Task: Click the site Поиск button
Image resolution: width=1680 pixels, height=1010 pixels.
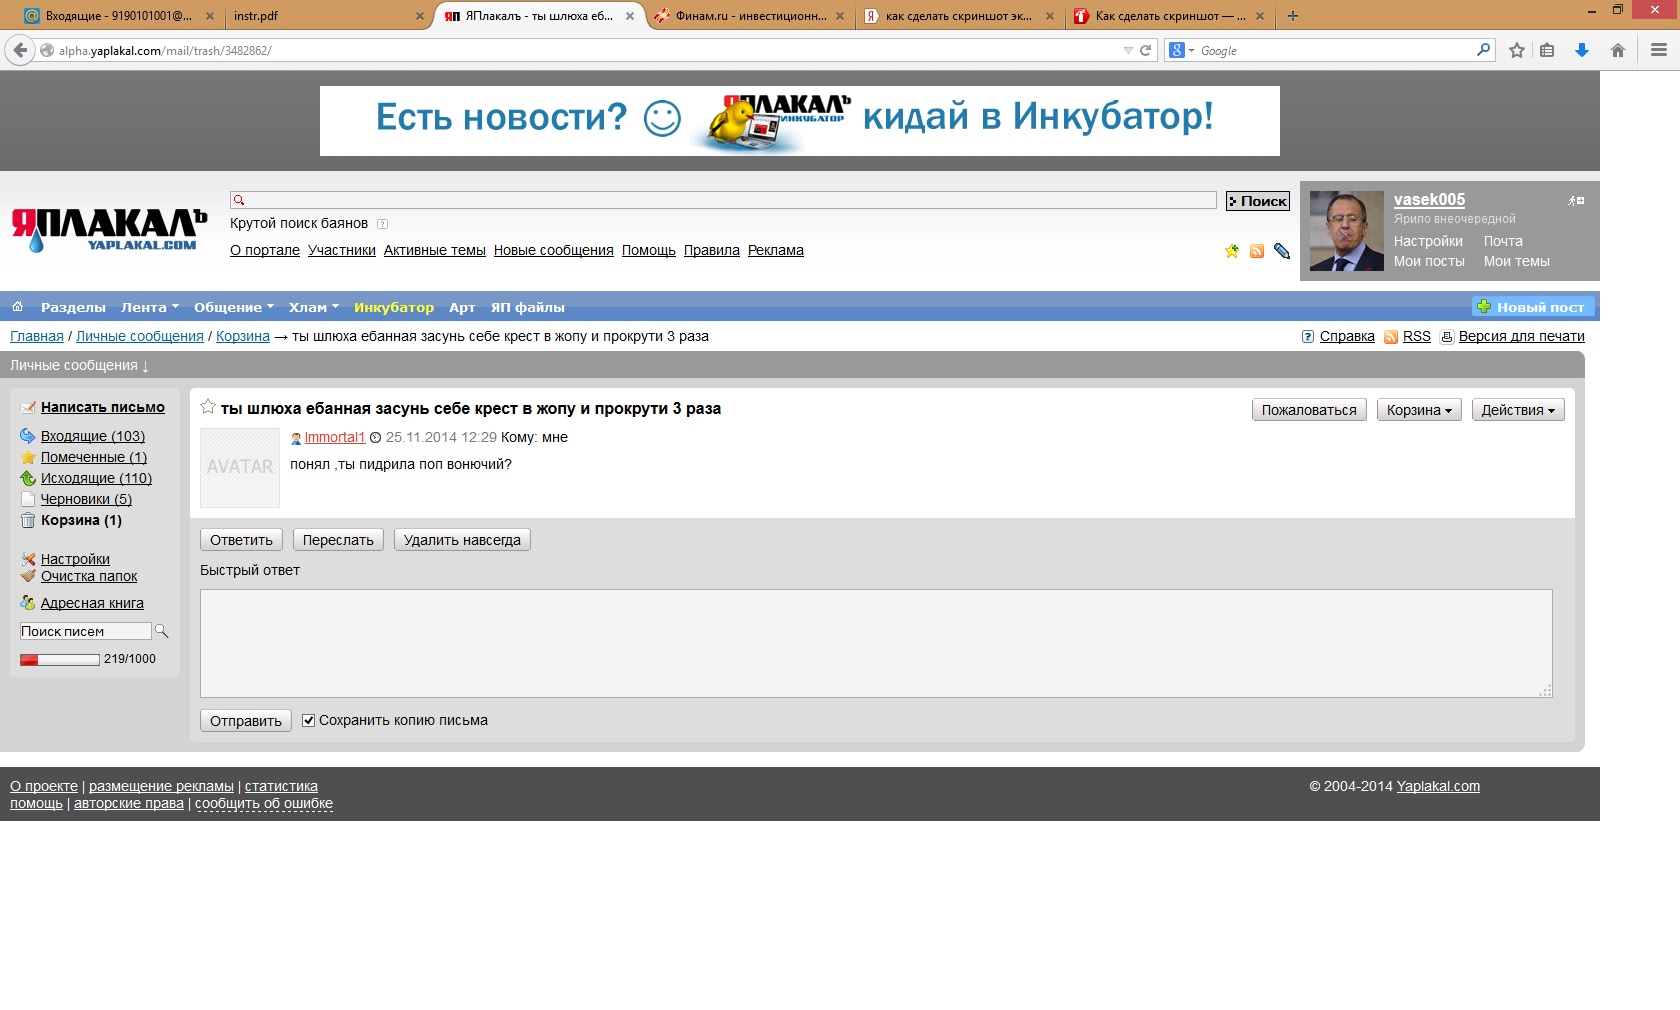Action: [1258, 201]
